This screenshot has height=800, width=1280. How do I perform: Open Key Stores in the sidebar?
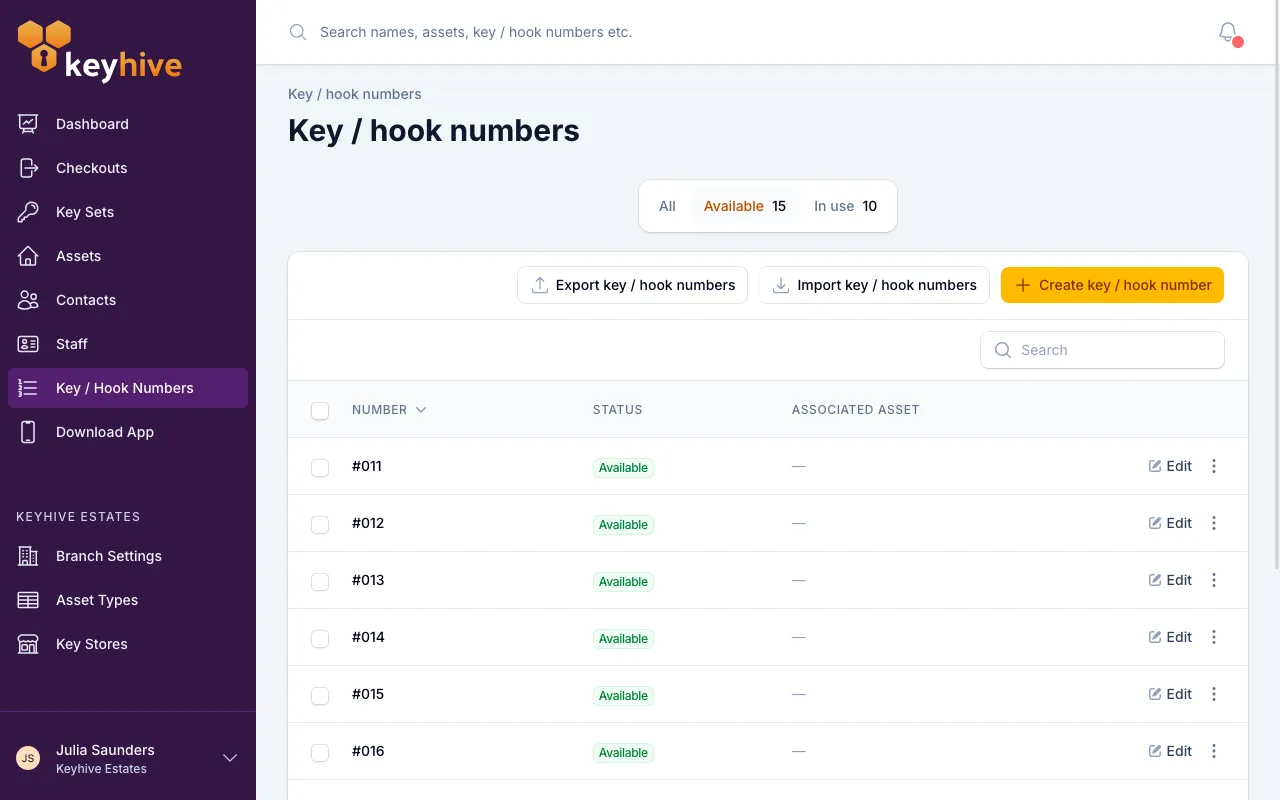tap(128, 644)
